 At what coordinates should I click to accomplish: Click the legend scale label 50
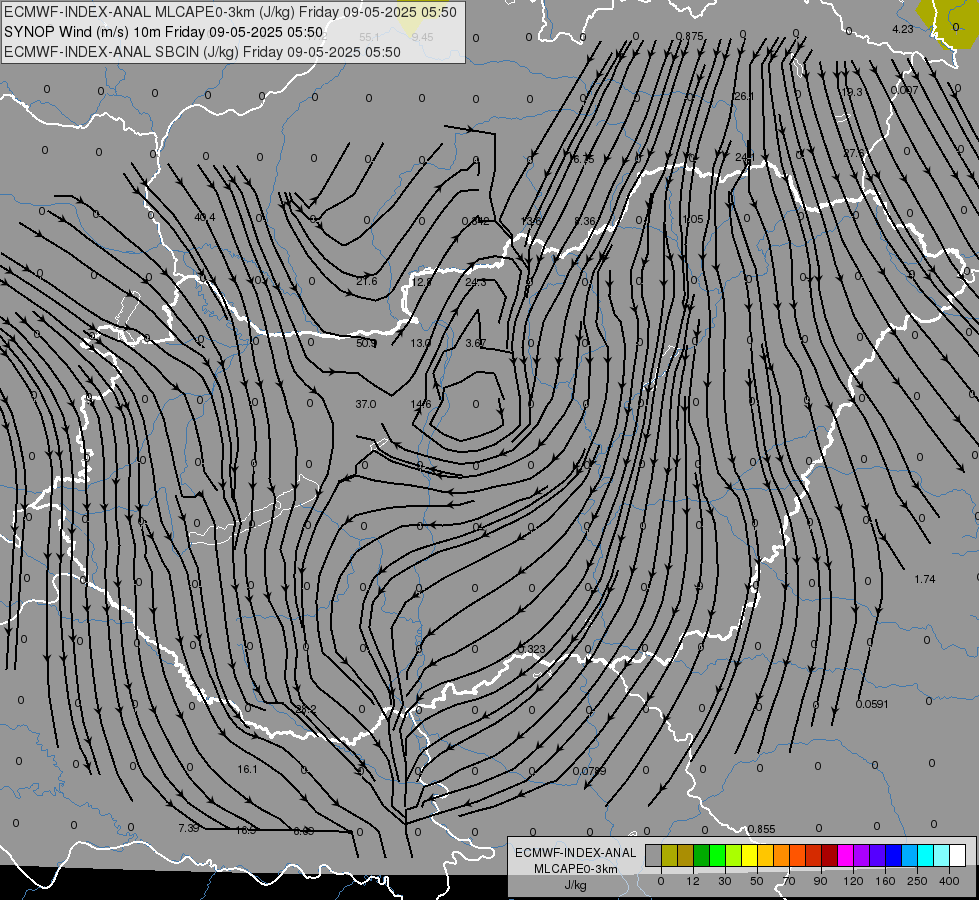click(757, 881)
